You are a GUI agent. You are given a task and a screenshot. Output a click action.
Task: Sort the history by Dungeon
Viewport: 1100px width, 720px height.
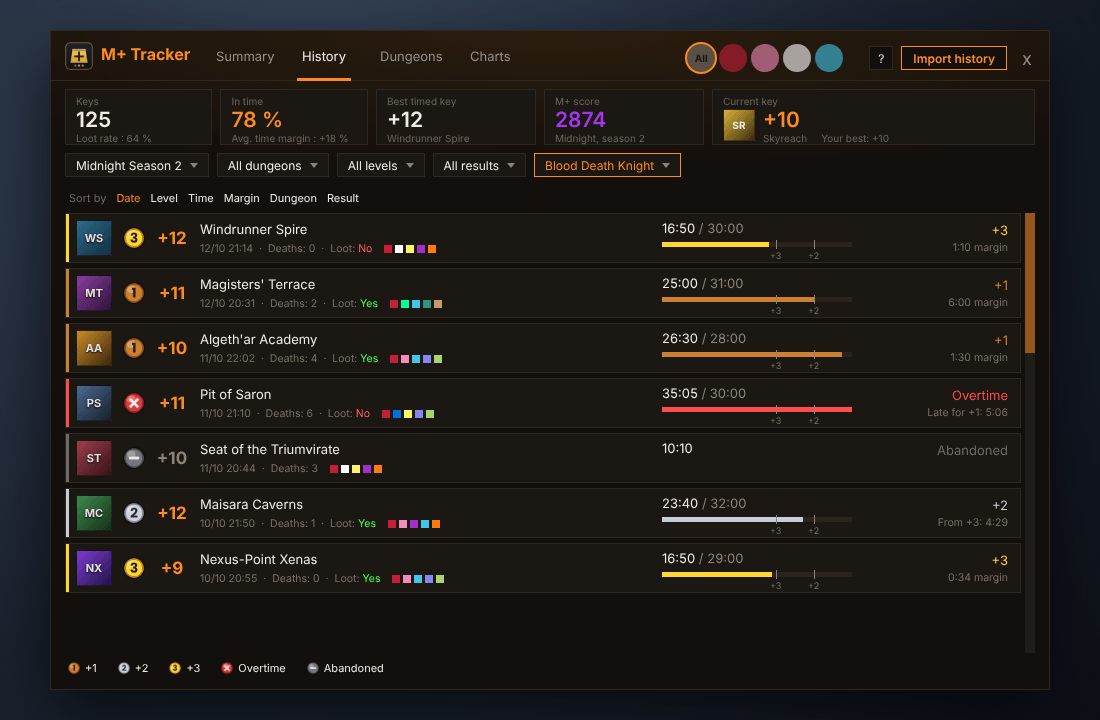tap(293, 199)
